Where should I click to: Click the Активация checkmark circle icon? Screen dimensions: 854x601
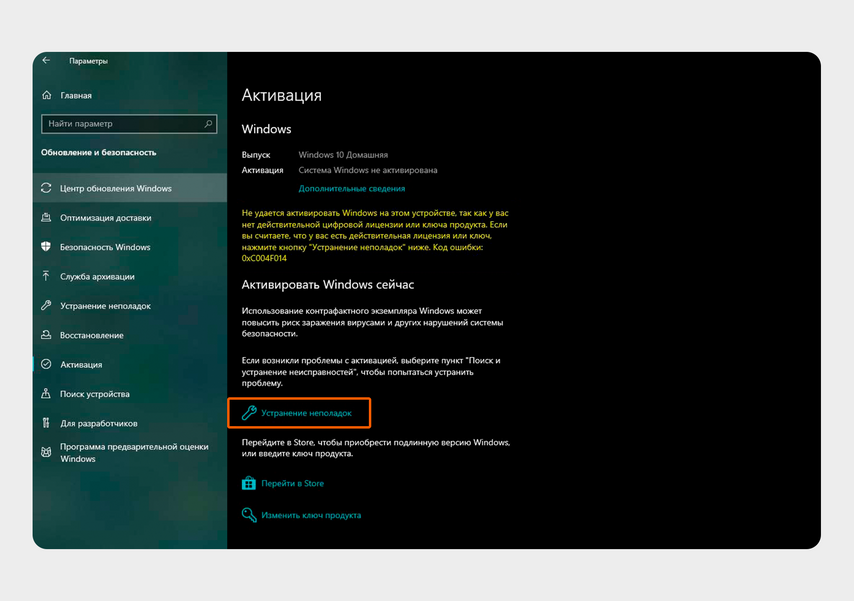coord(46,365)
